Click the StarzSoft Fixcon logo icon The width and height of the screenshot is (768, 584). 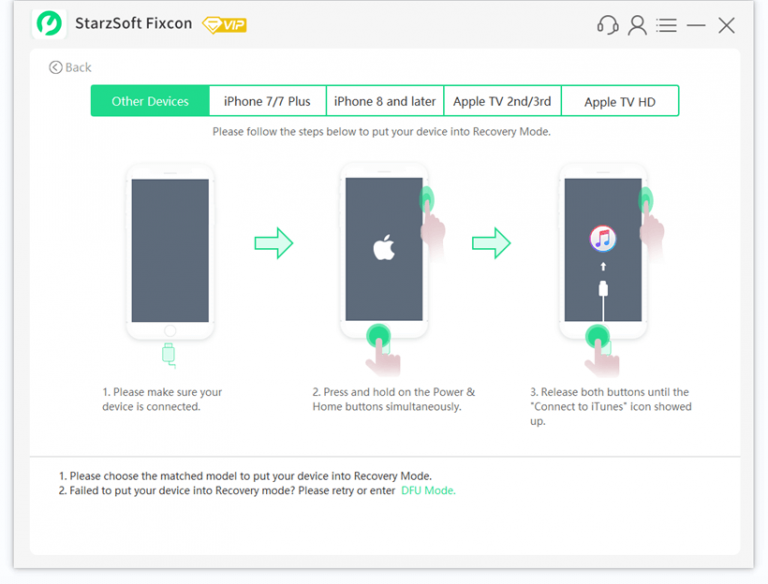pyautogui.click(x=48, y=24)
